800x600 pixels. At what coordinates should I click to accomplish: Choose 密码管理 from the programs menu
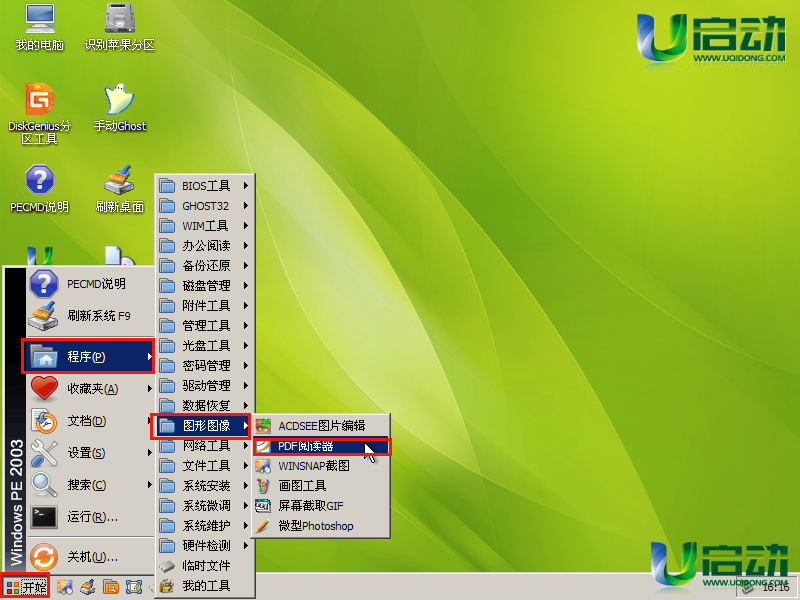click(205, 365)
